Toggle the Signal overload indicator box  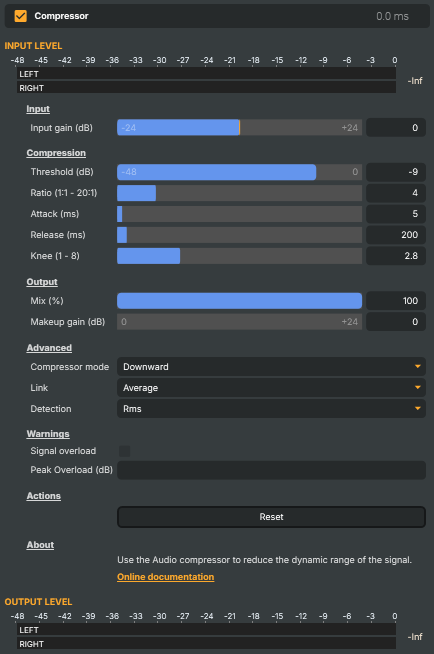[x=124, y=451]
